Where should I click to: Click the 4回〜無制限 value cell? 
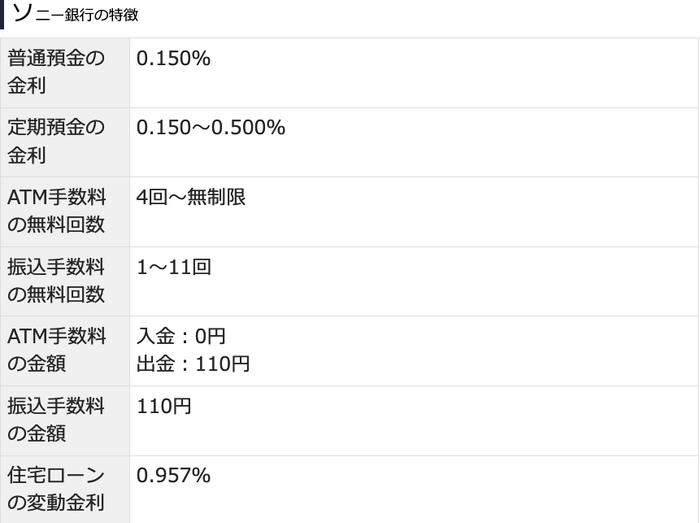191,197
